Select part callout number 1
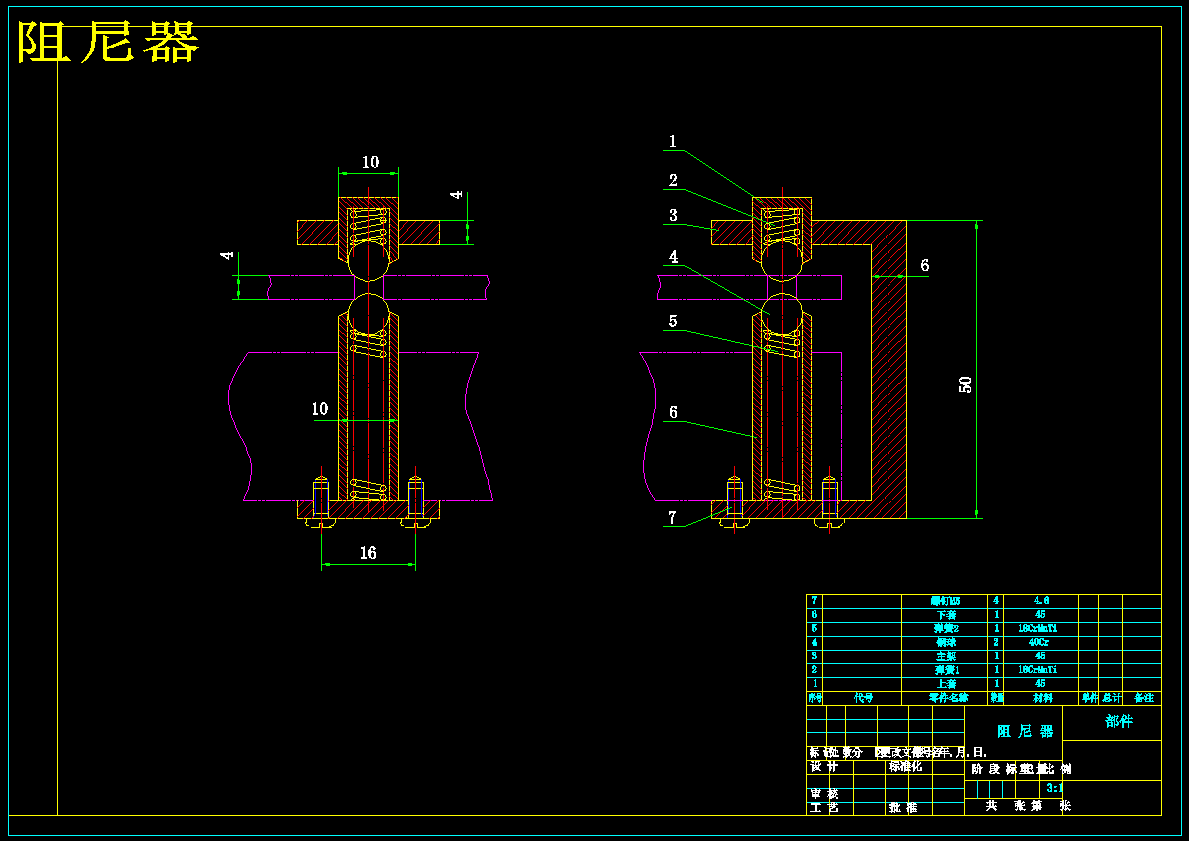 click(673, 141)
